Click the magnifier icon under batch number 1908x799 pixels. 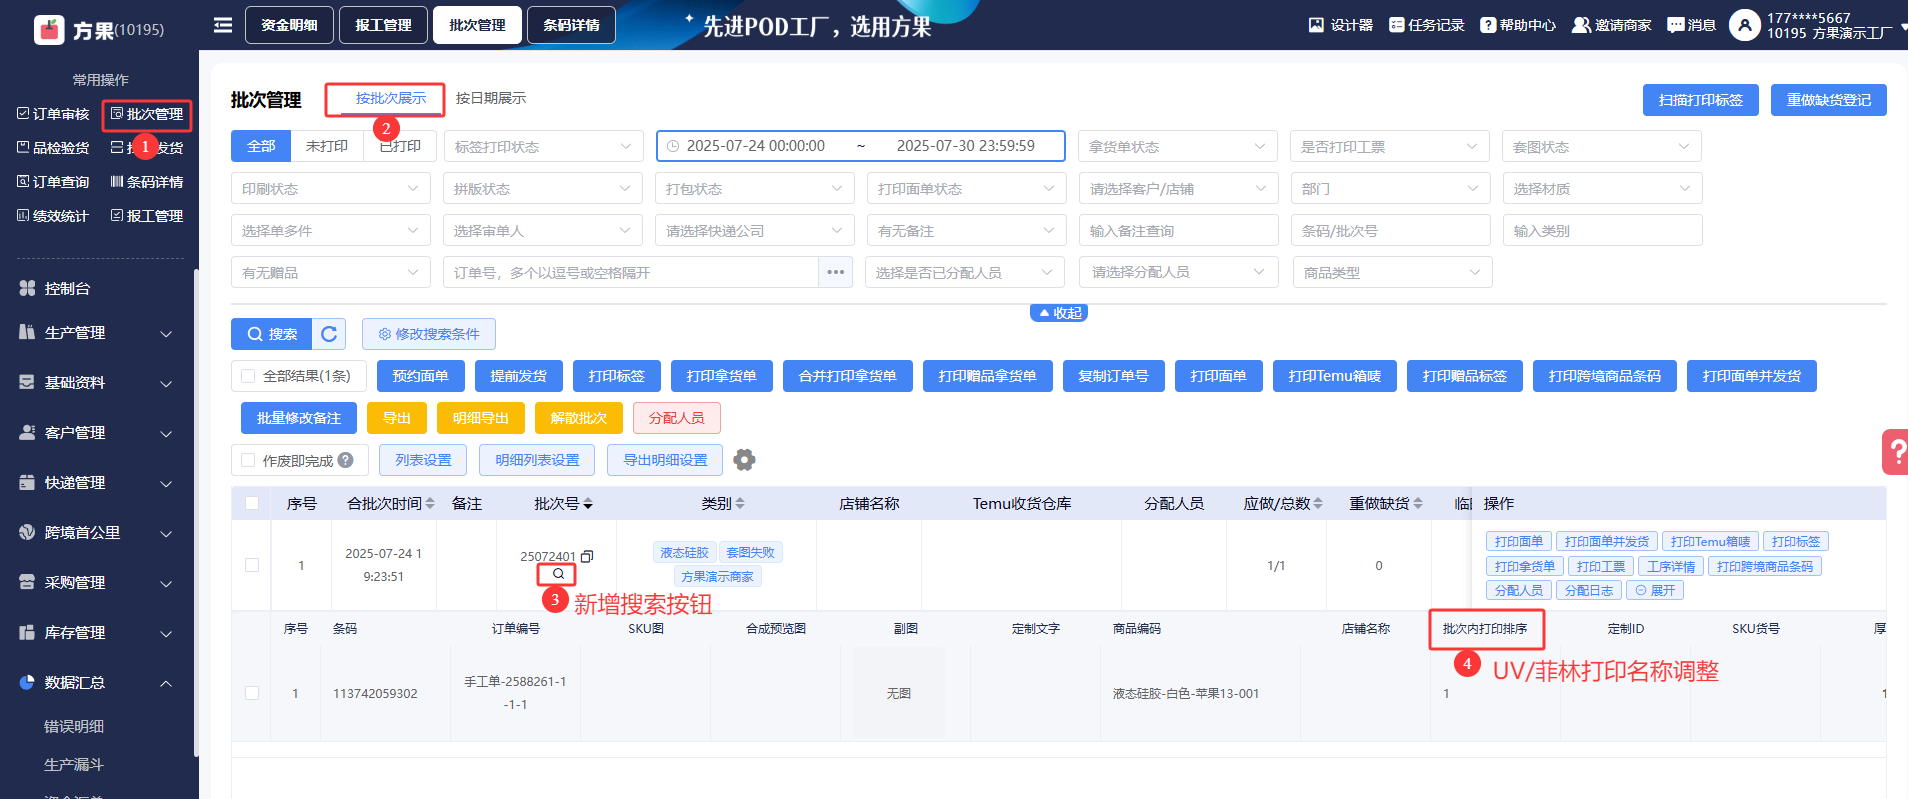557,574
